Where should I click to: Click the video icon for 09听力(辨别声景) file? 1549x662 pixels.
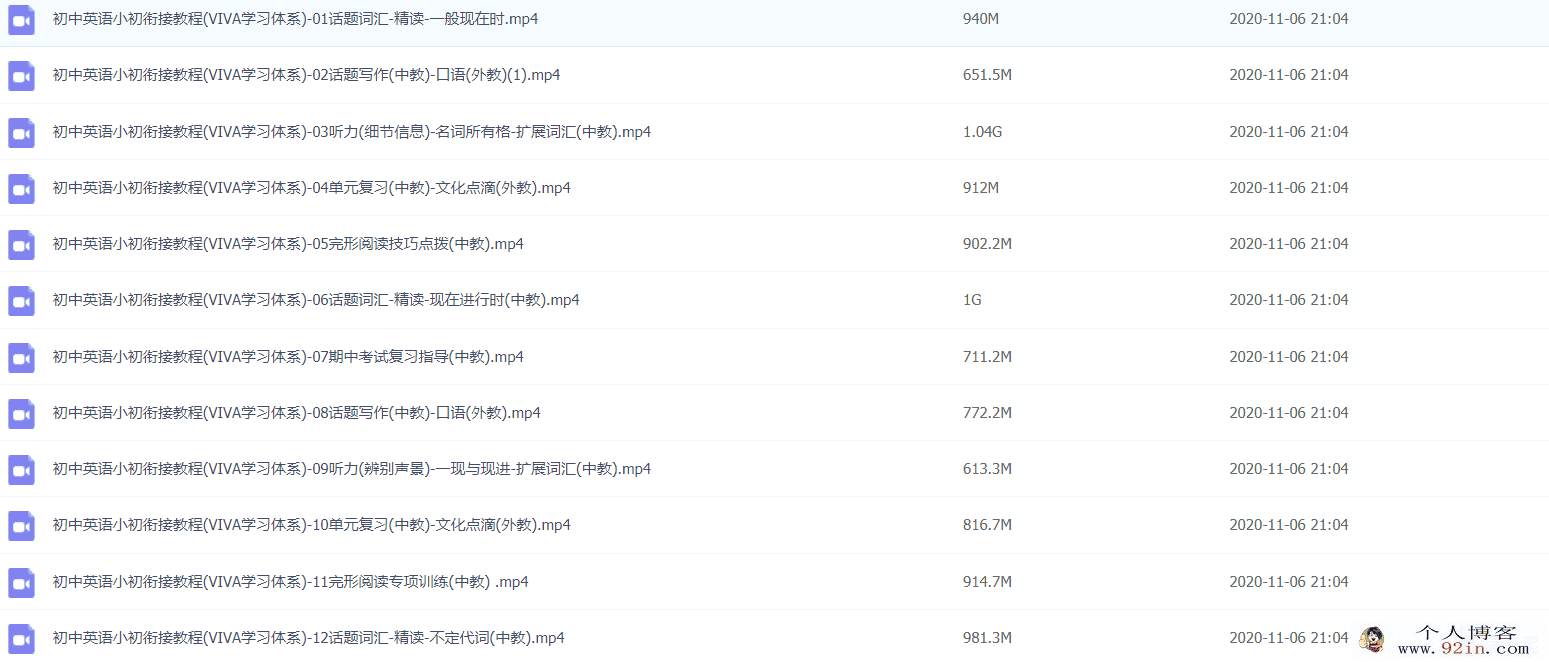tap(22, 469)
